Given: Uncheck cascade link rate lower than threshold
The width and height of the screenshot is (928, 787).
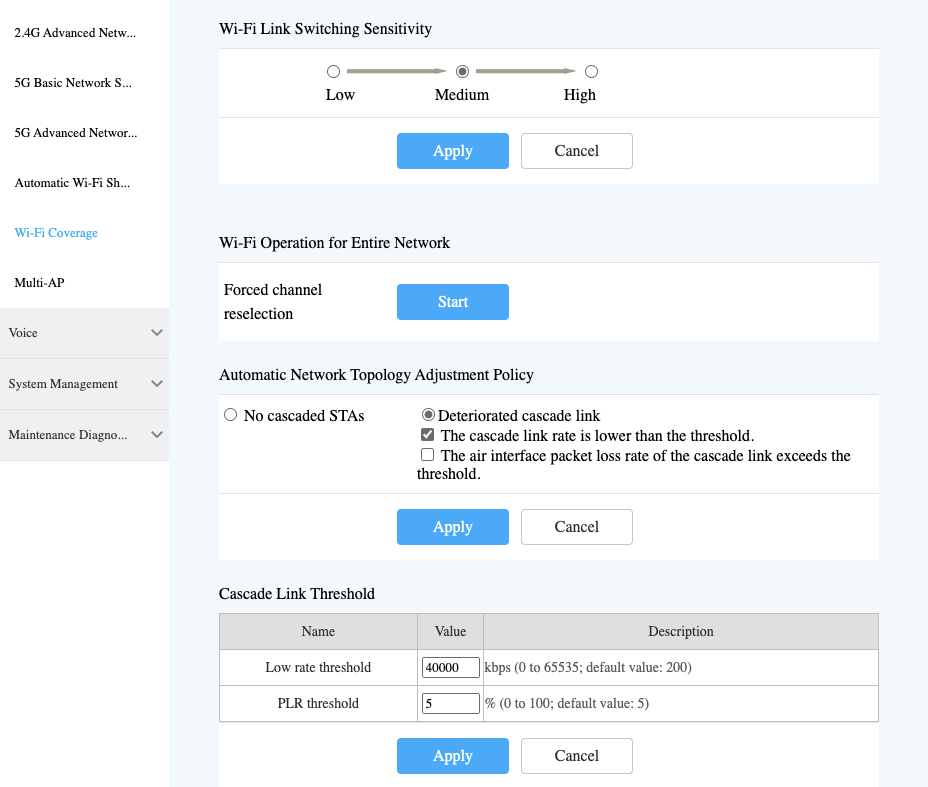Looking at the screenshot, I should coord(428,435).
